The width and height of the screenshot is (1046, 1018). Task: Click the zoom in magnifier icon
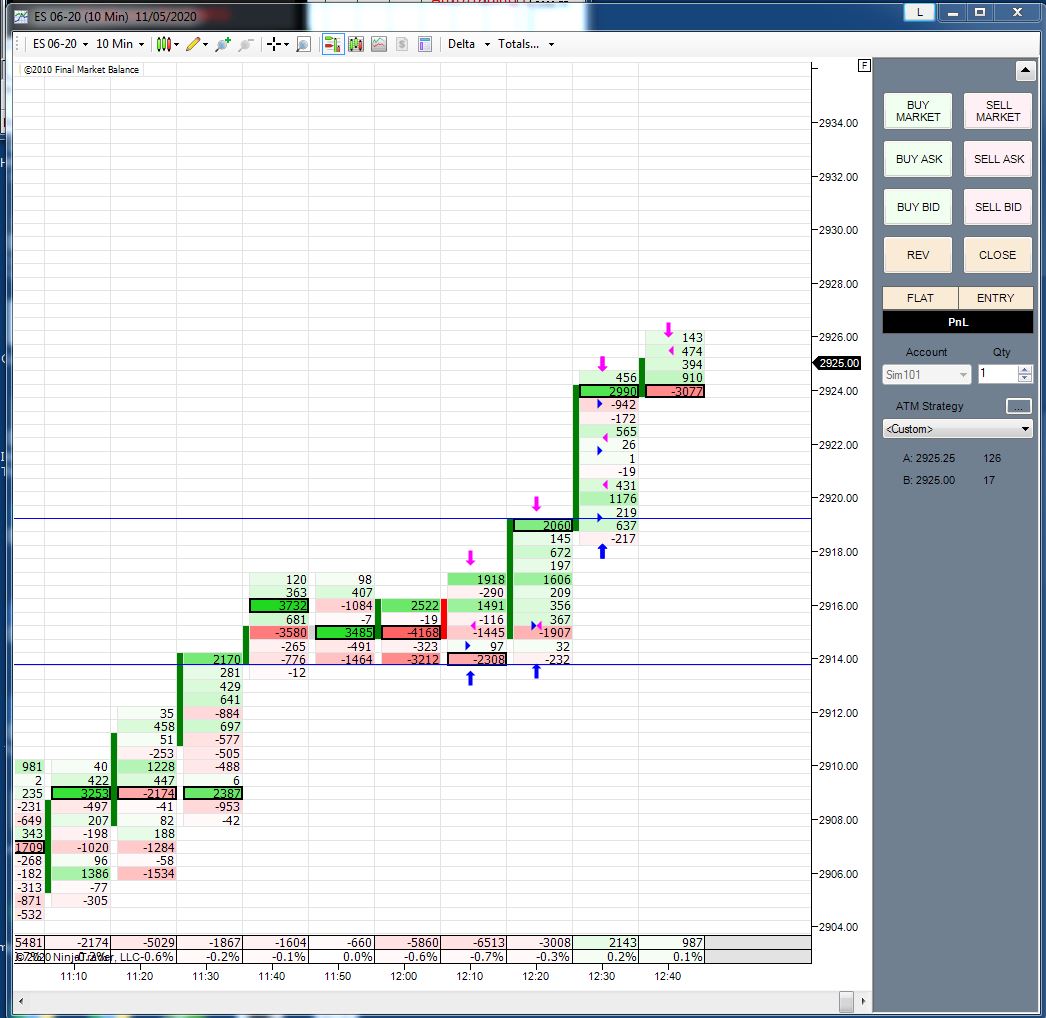click(x=222, y=44)
